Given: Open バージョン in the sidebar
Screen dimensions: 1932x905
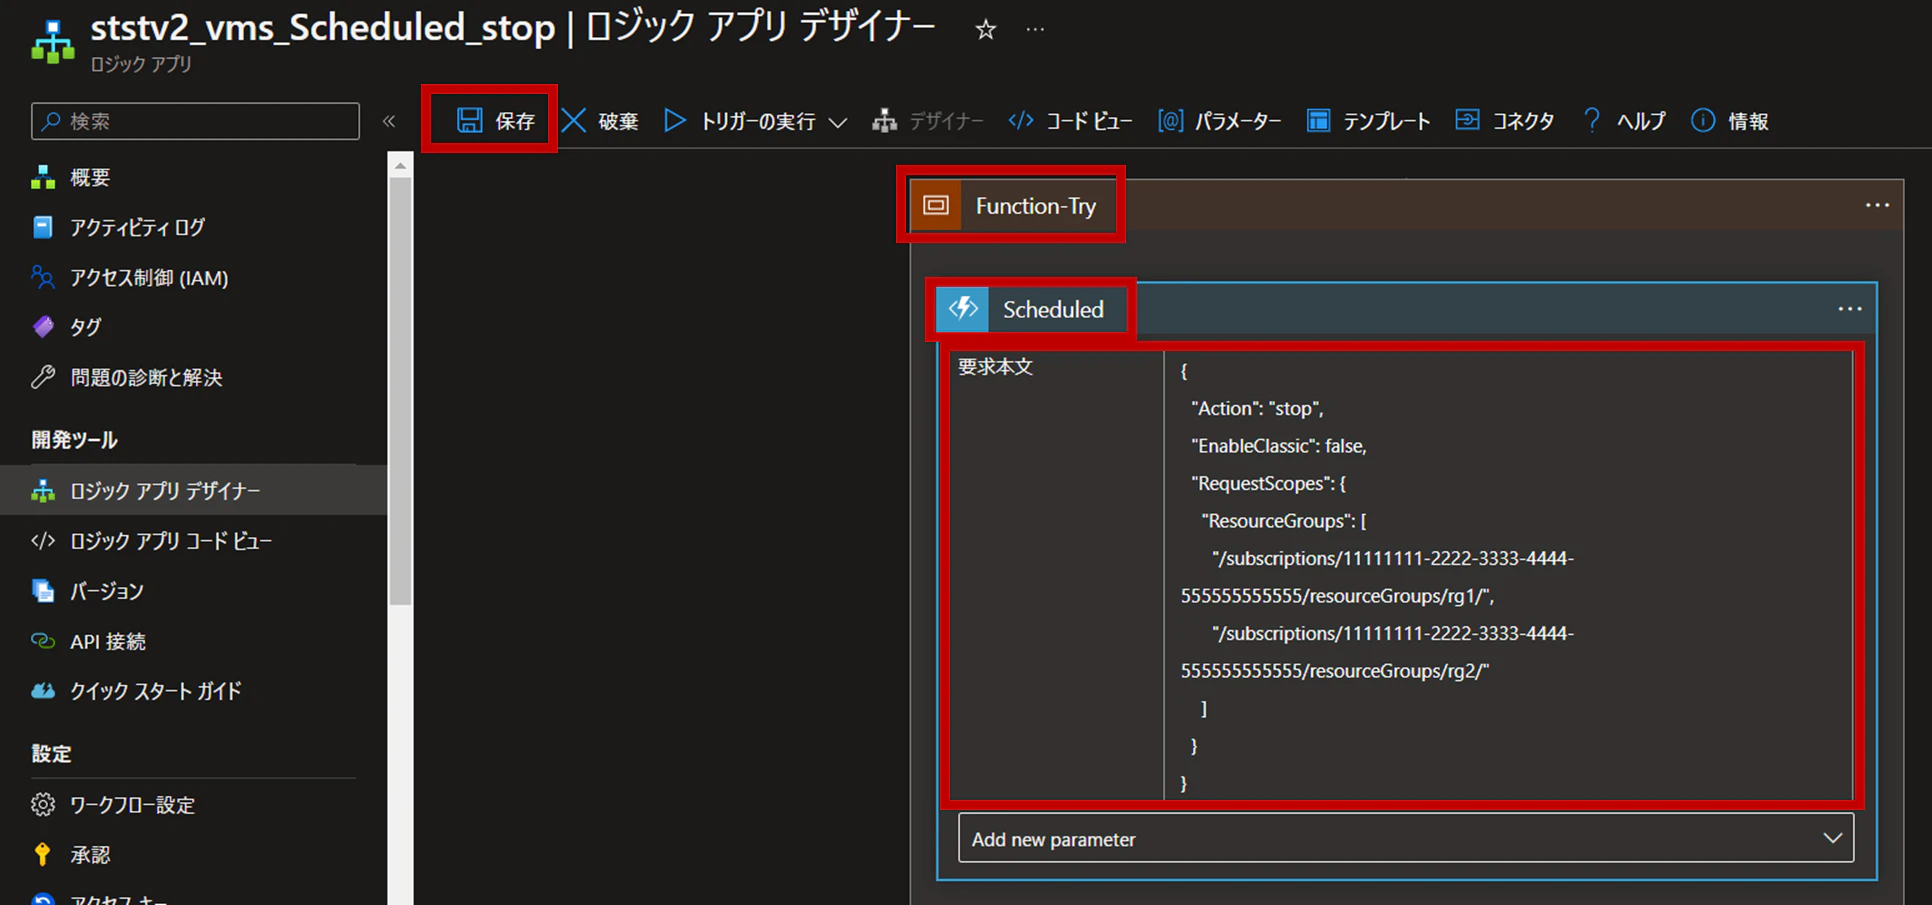Looking at the screenshot, I should tap(193, 591).
